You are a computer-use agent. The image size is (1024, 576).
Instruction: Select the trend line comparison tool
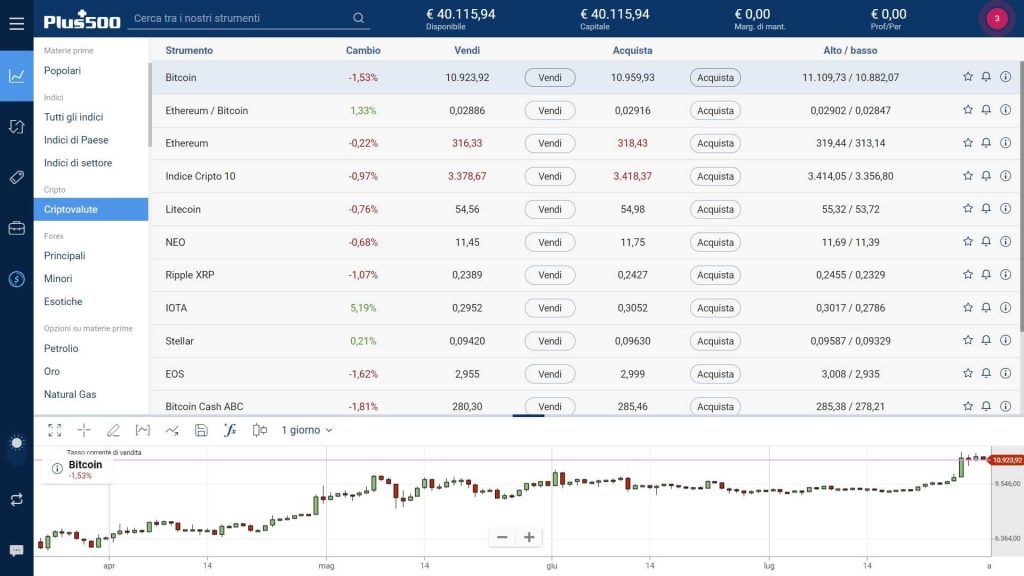[x=172, y=430]
